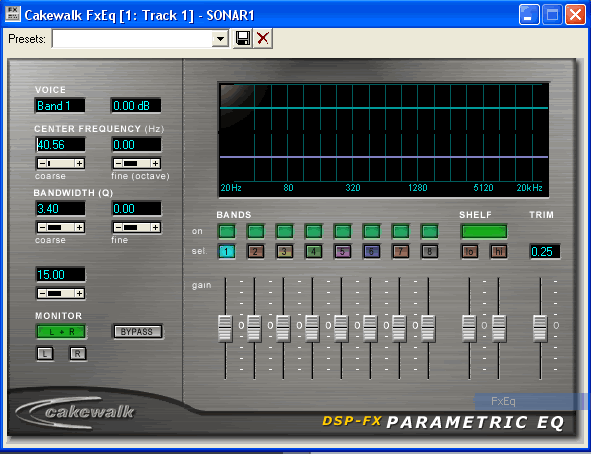Select band 7 with sel button
Image resolution: width=591 pixels, height=454 pixels.
coord(401,251)
